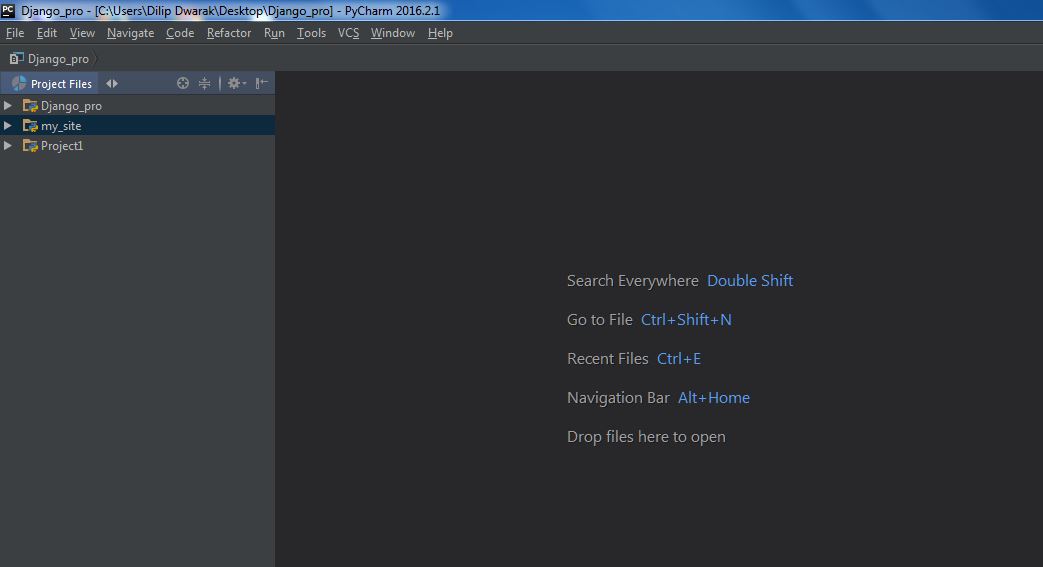Open the project panel gear settings menu
This screenshot has height=567, width=1043.
(236, 83)
